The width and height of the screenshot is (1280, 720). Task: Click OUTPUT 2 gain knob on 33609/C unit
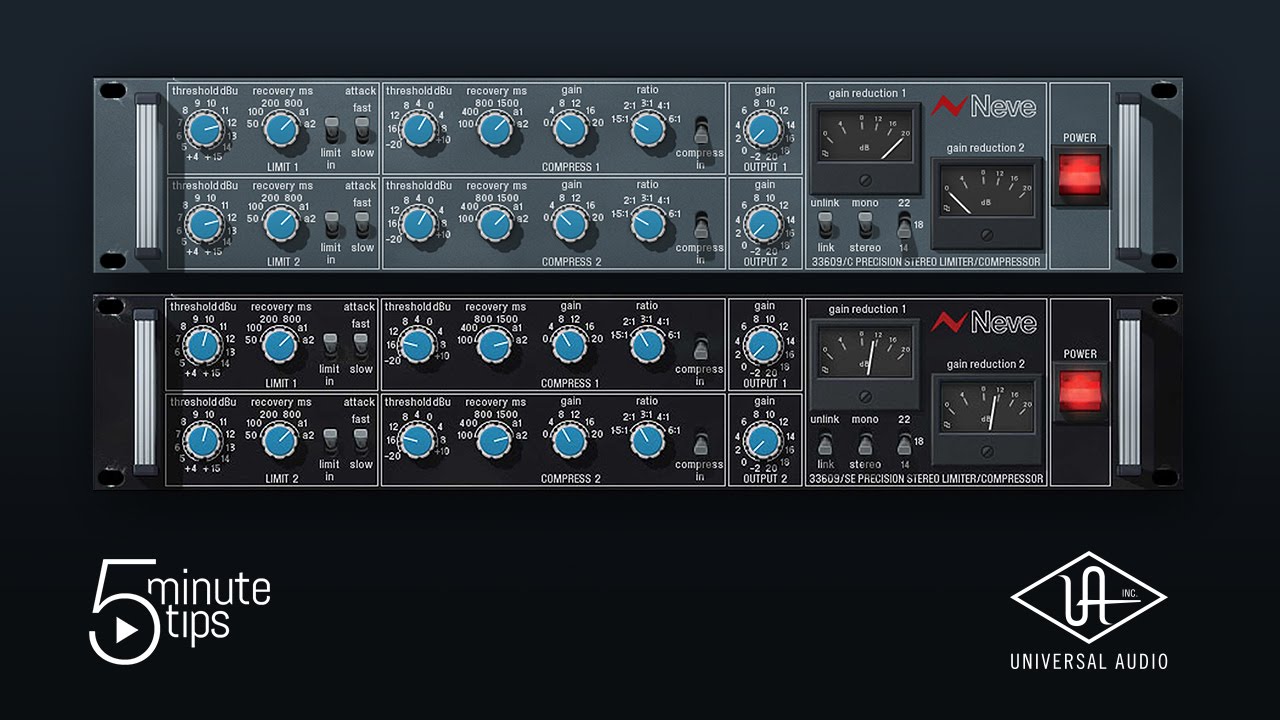[763, 224]
